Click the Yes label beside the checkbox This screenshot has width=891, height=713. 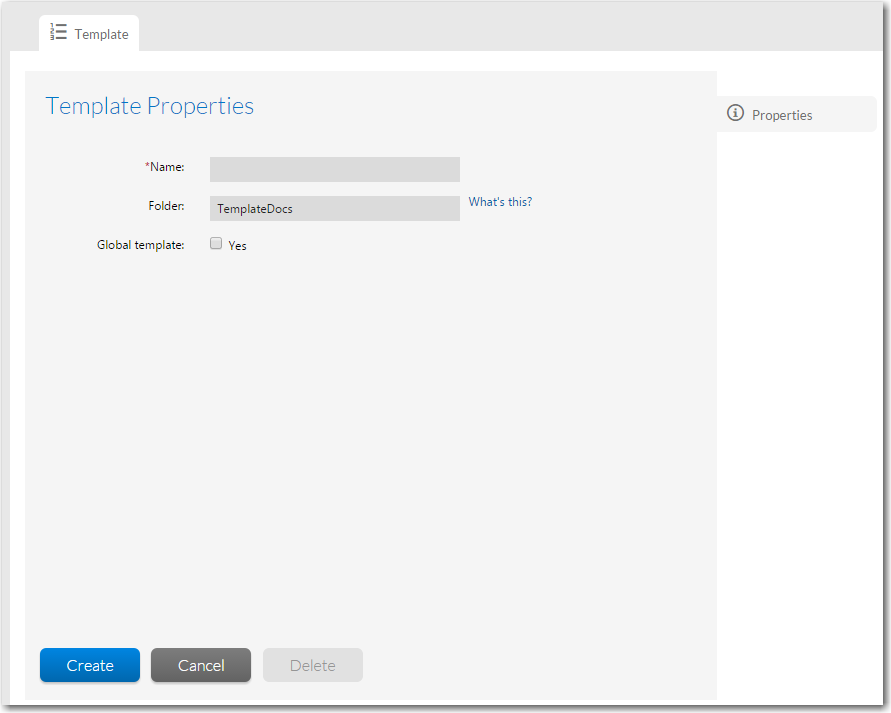[x=237, y=245]
